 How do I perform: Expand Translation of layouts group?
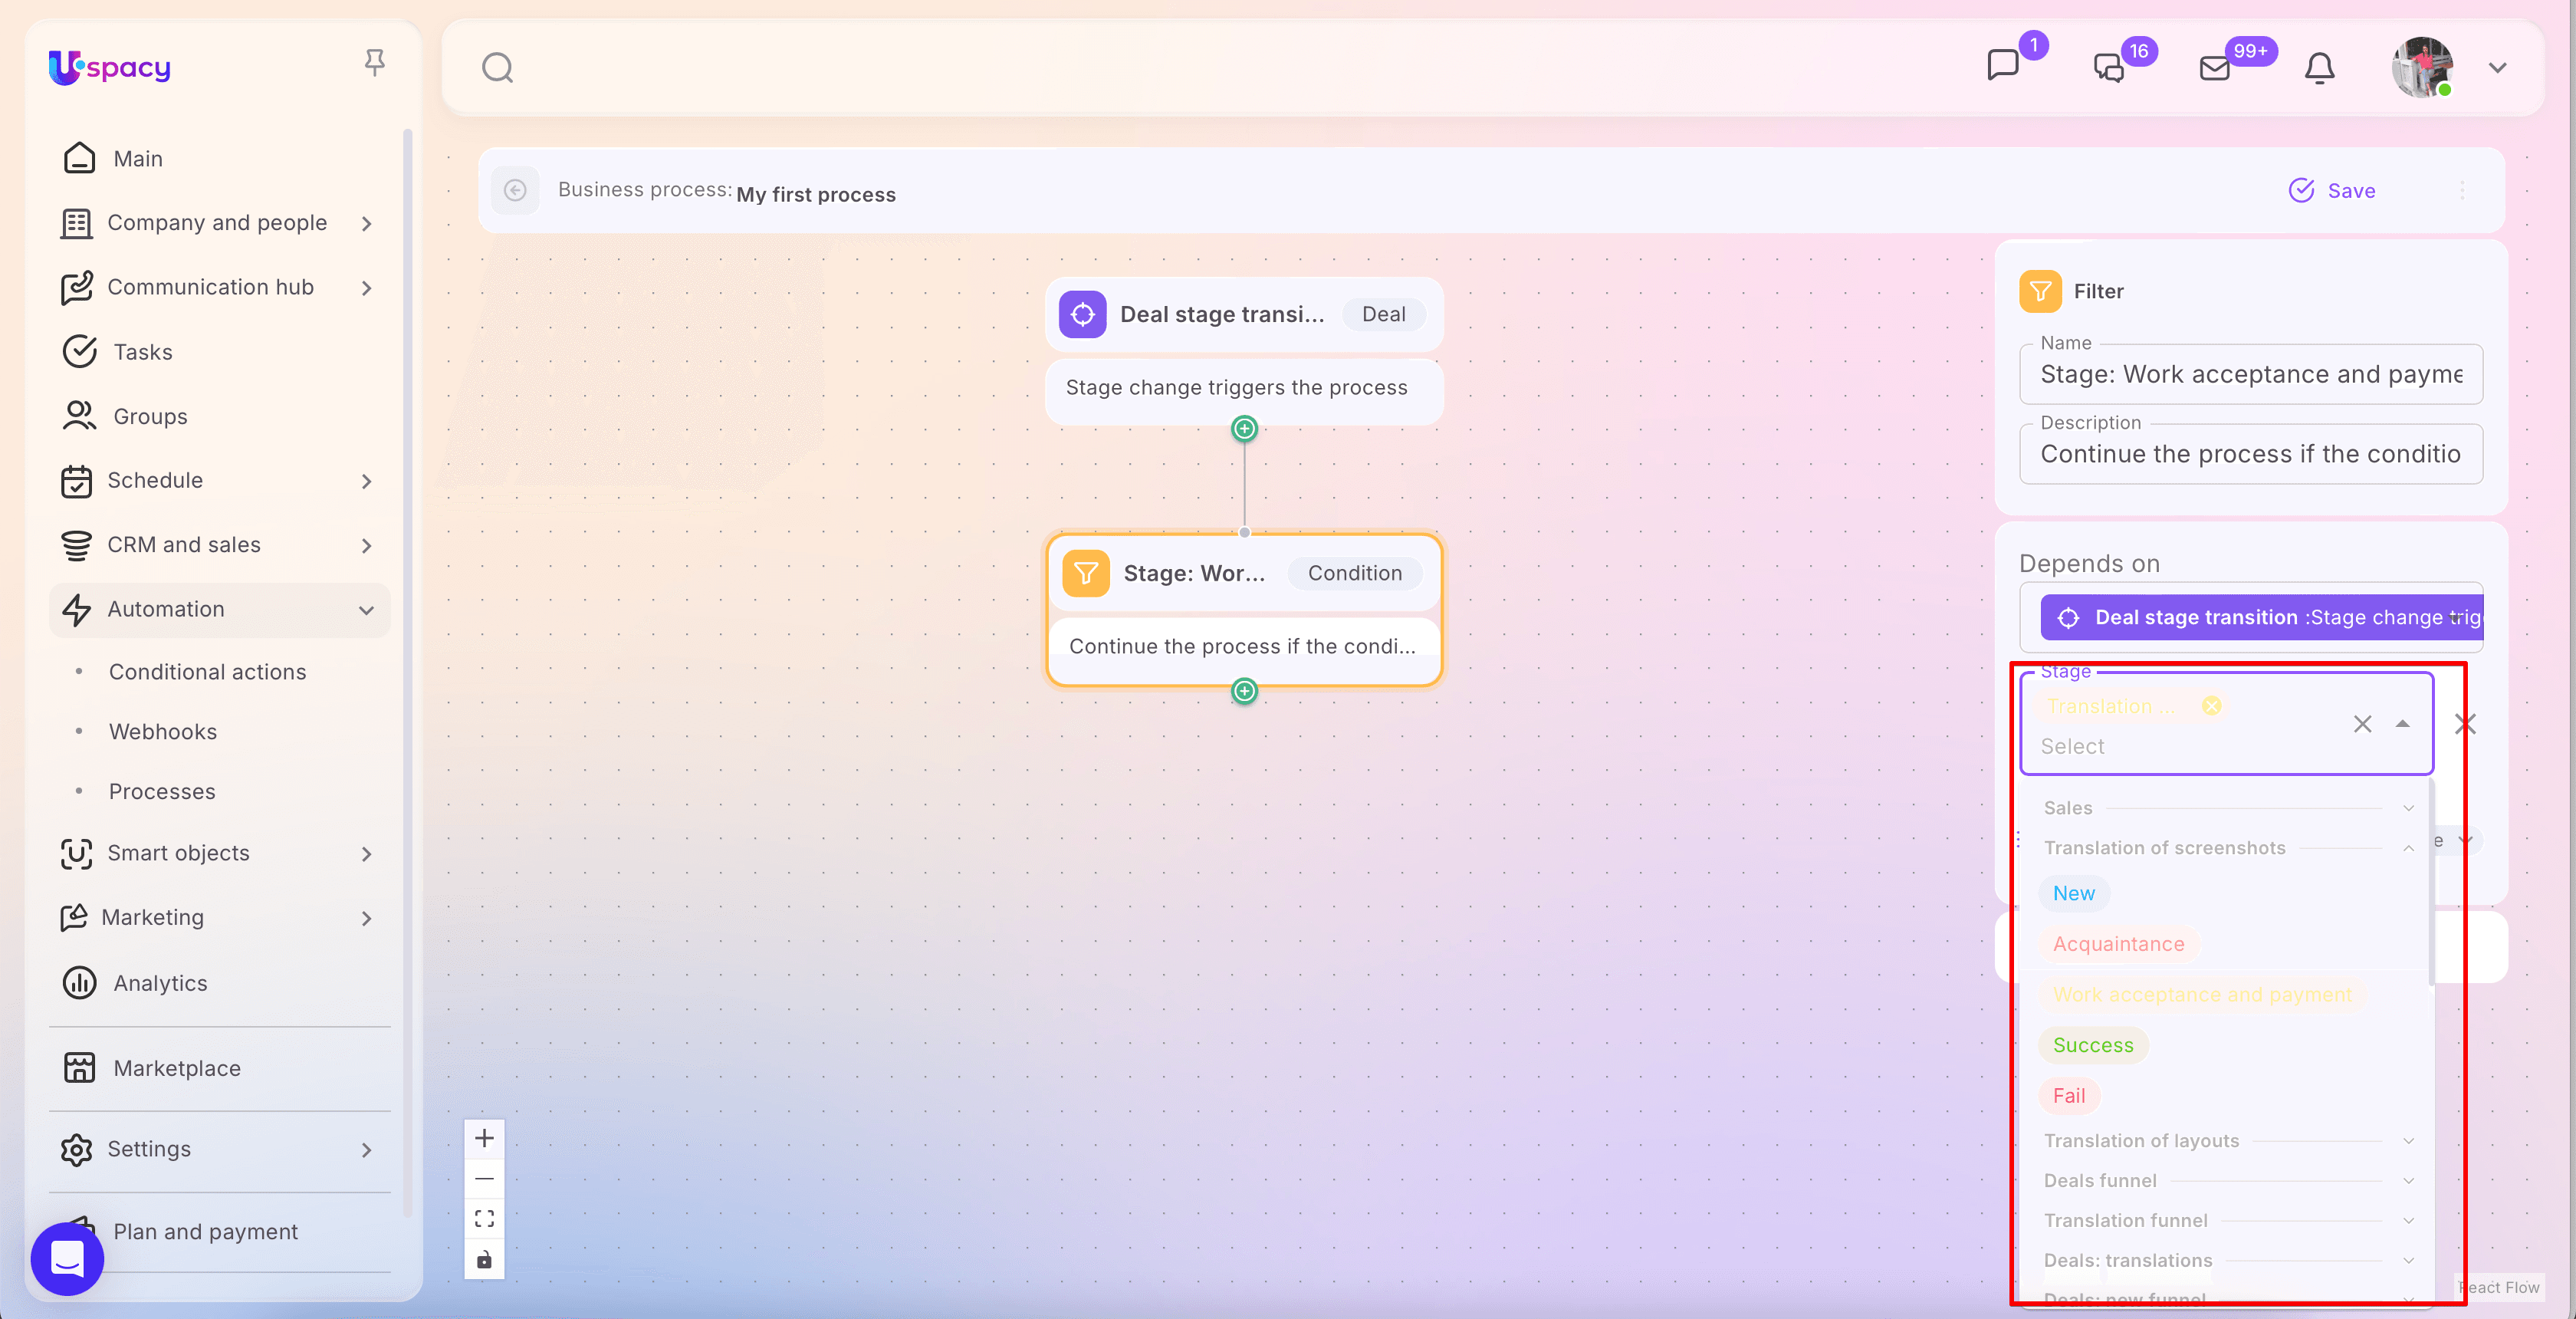[2408, 1141]
